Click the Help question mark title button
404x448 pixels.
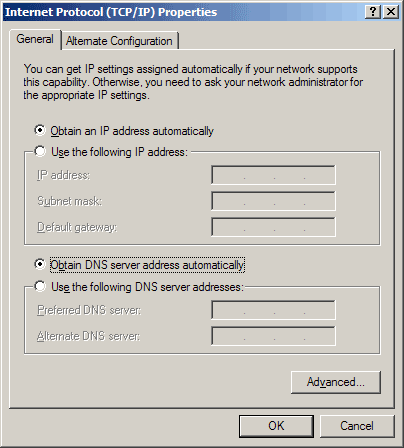click(373, 12)
